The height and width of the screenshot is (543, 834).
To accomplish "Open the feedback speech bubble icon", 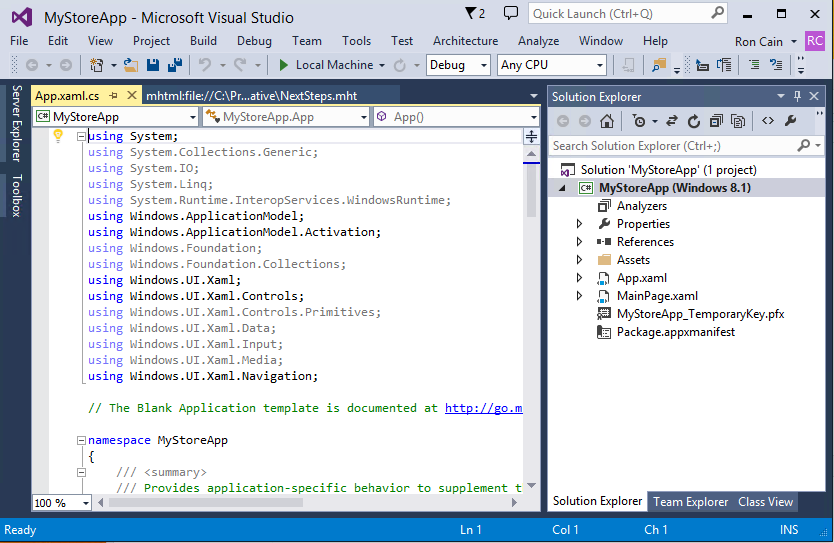I will (x=511, y=13).
